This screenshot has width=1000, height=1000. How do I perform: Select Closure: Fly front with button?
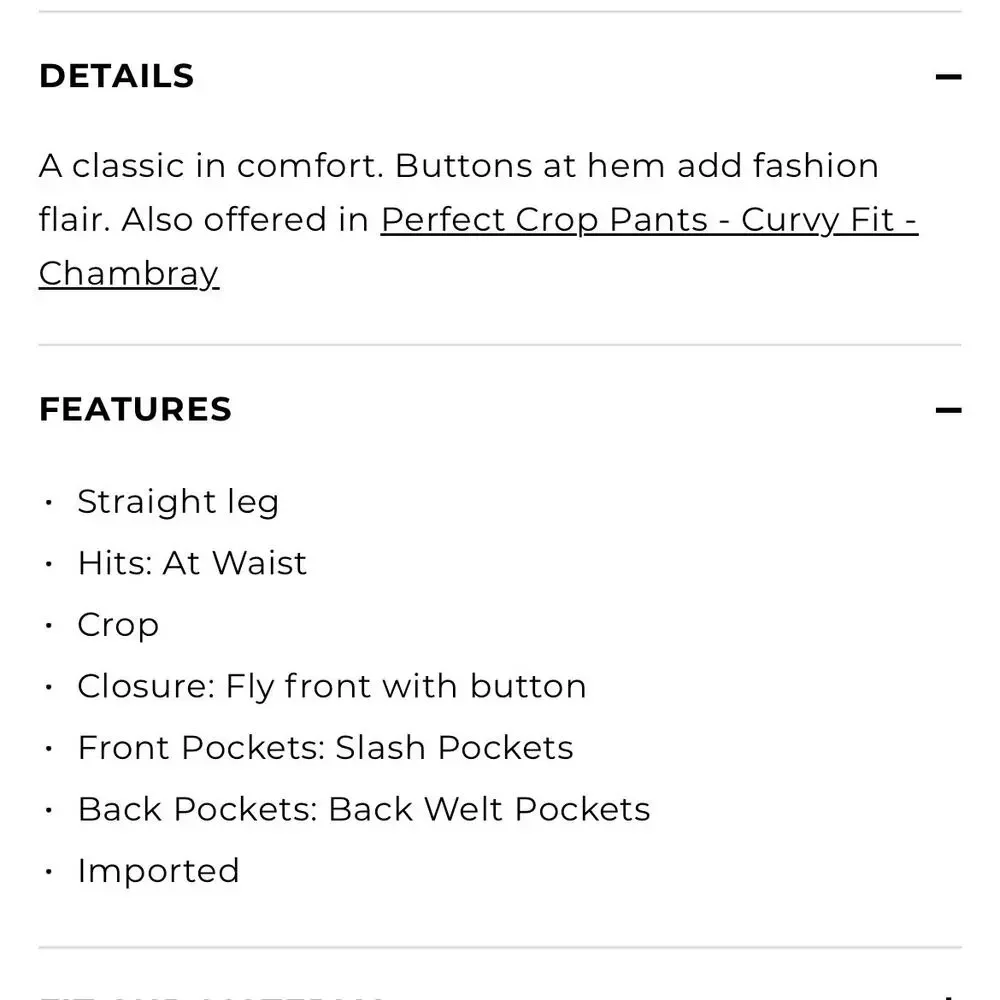(x=332, y=687)
